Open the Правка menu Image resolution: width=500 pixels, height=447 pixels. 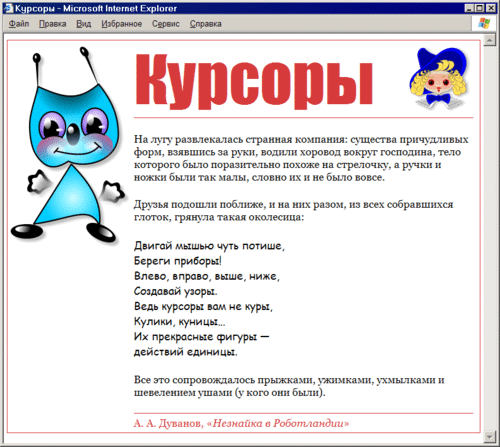(52, 24)
